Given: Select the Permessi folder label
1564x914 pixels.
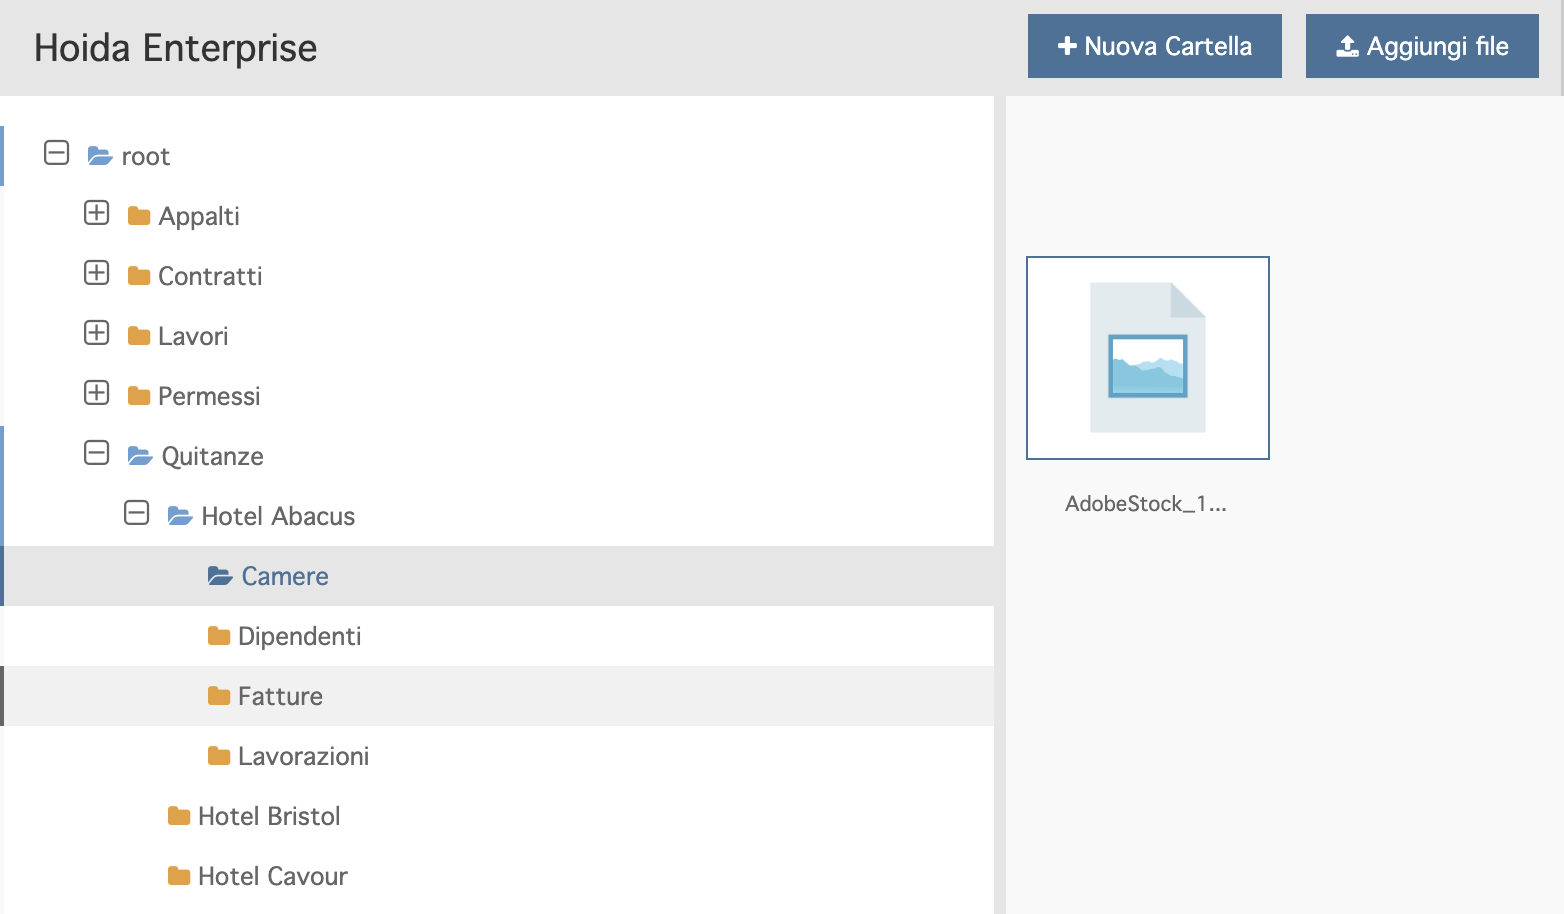Looking at the screenshot, I should [x=209, y=396].
